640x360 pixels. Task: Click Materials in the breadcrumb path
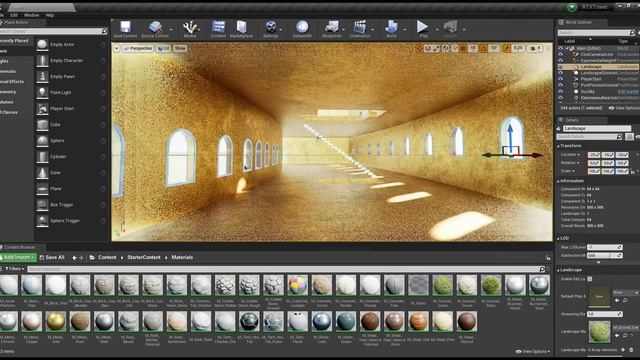click(x=182, y=258)
